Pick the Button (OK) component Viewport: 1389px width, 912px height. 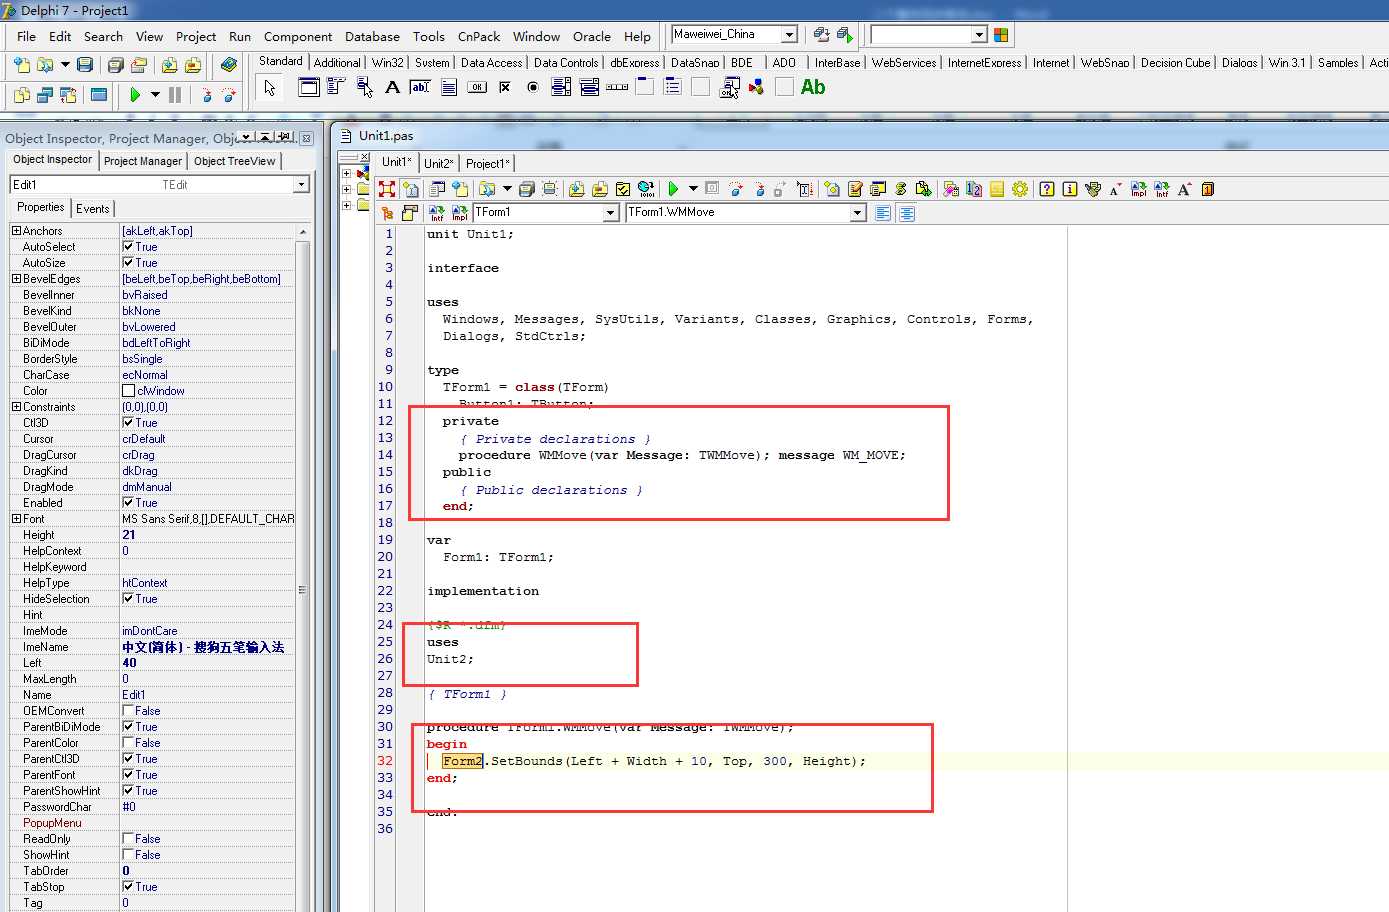[477, 88]
